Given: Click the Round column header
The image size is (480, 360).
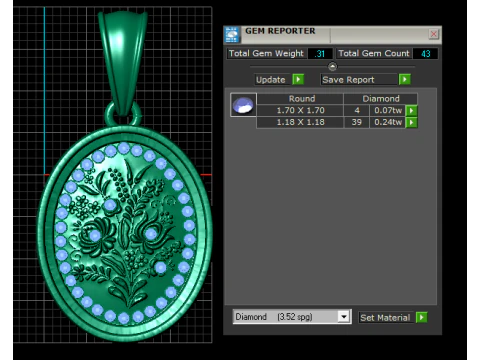Looking at the screenshot, I should point(301,99).
